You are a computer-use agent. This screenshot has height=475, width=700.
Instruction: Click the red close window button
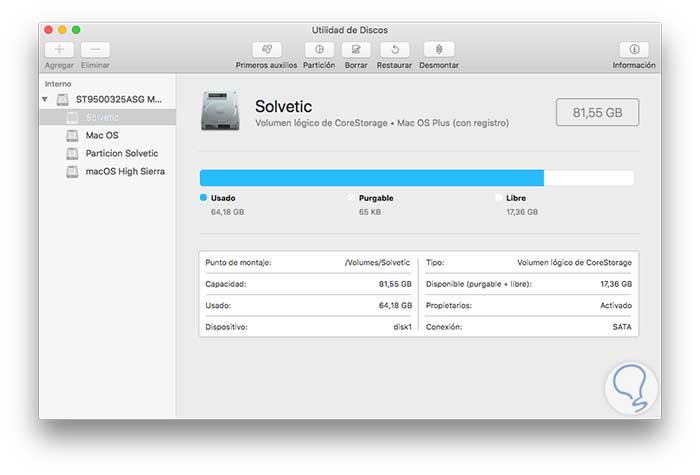[48, 29]
